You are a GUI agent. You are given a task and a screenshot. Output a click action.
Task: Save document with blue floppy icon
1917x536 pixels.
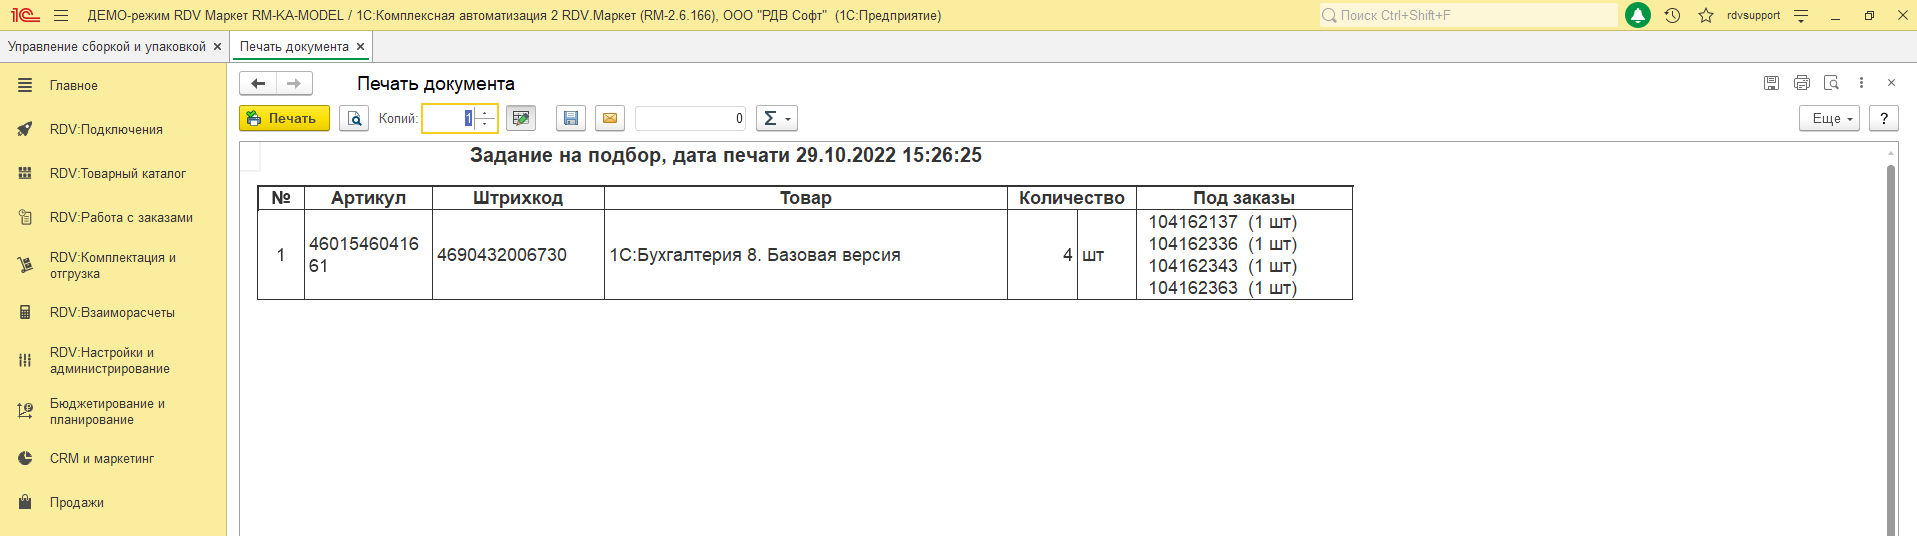(x=571, y=118)
